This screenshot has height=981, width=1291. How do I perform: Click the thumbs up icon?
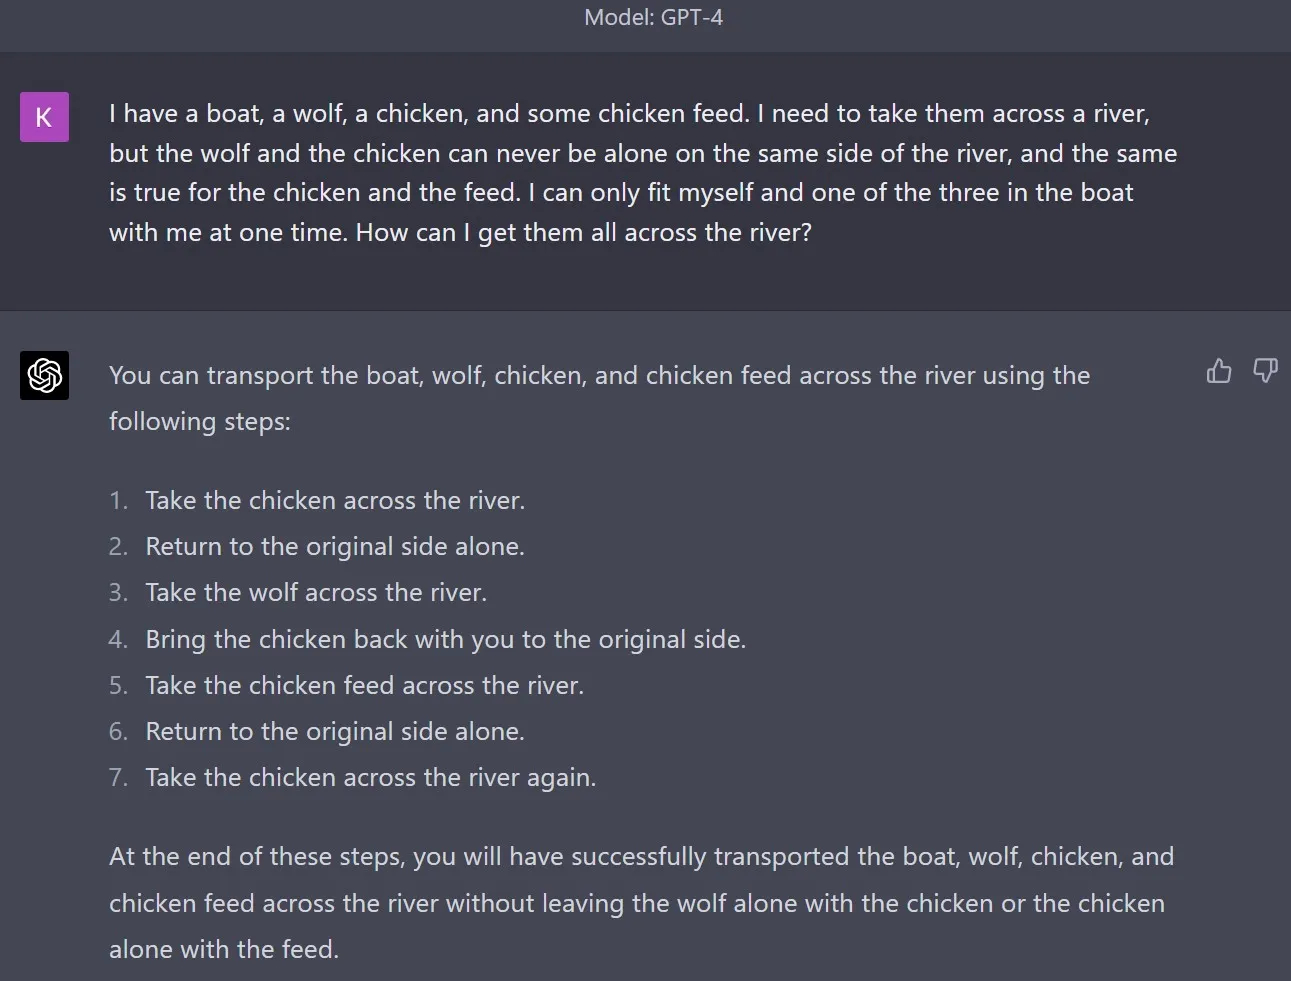tap(1219, 372)
